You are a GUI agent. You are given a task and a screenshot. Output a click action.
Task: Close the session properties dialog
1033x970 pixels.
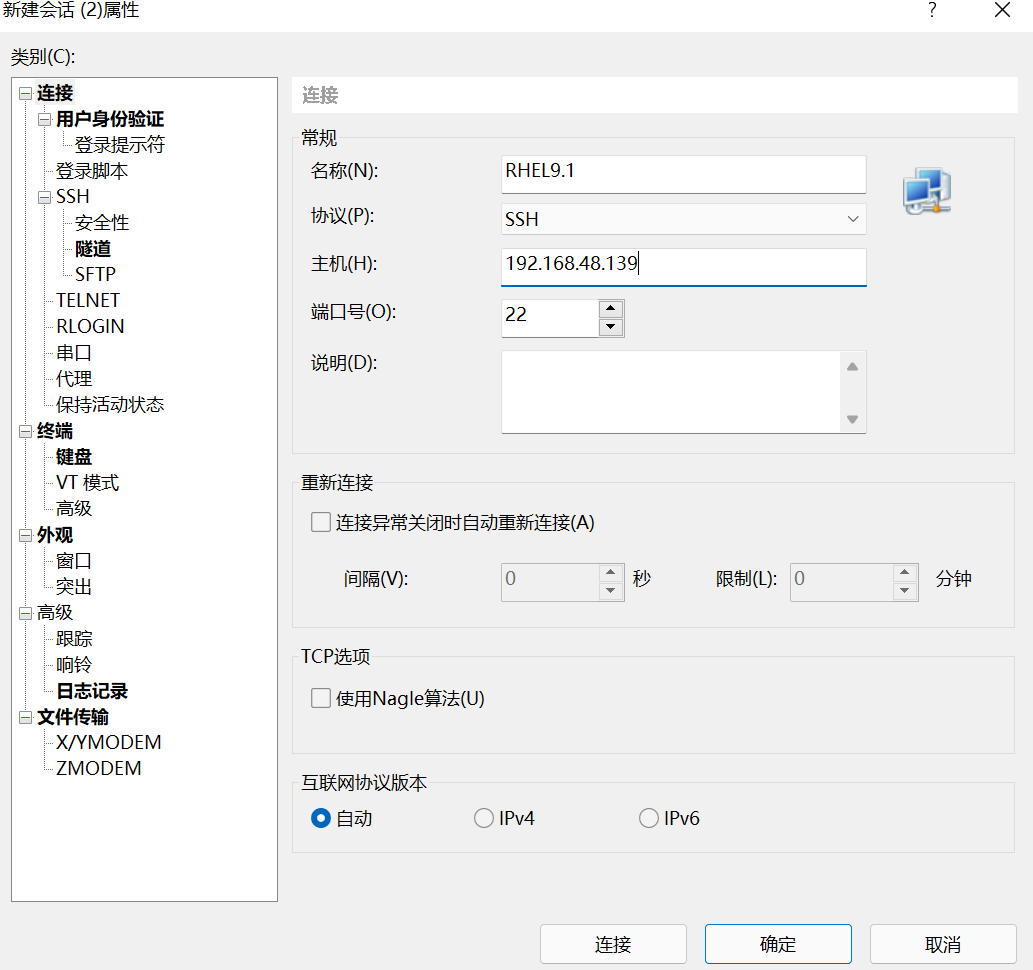coord(1002,10)
